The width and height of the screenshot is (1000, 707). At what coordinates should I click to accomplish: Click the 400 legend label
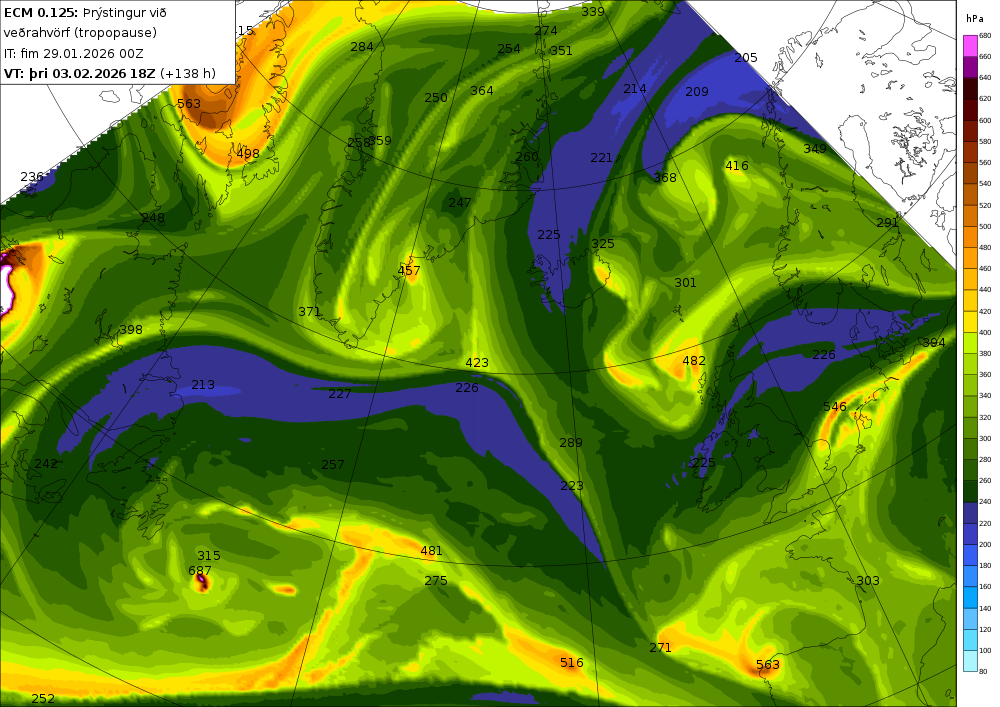point(985,332)
